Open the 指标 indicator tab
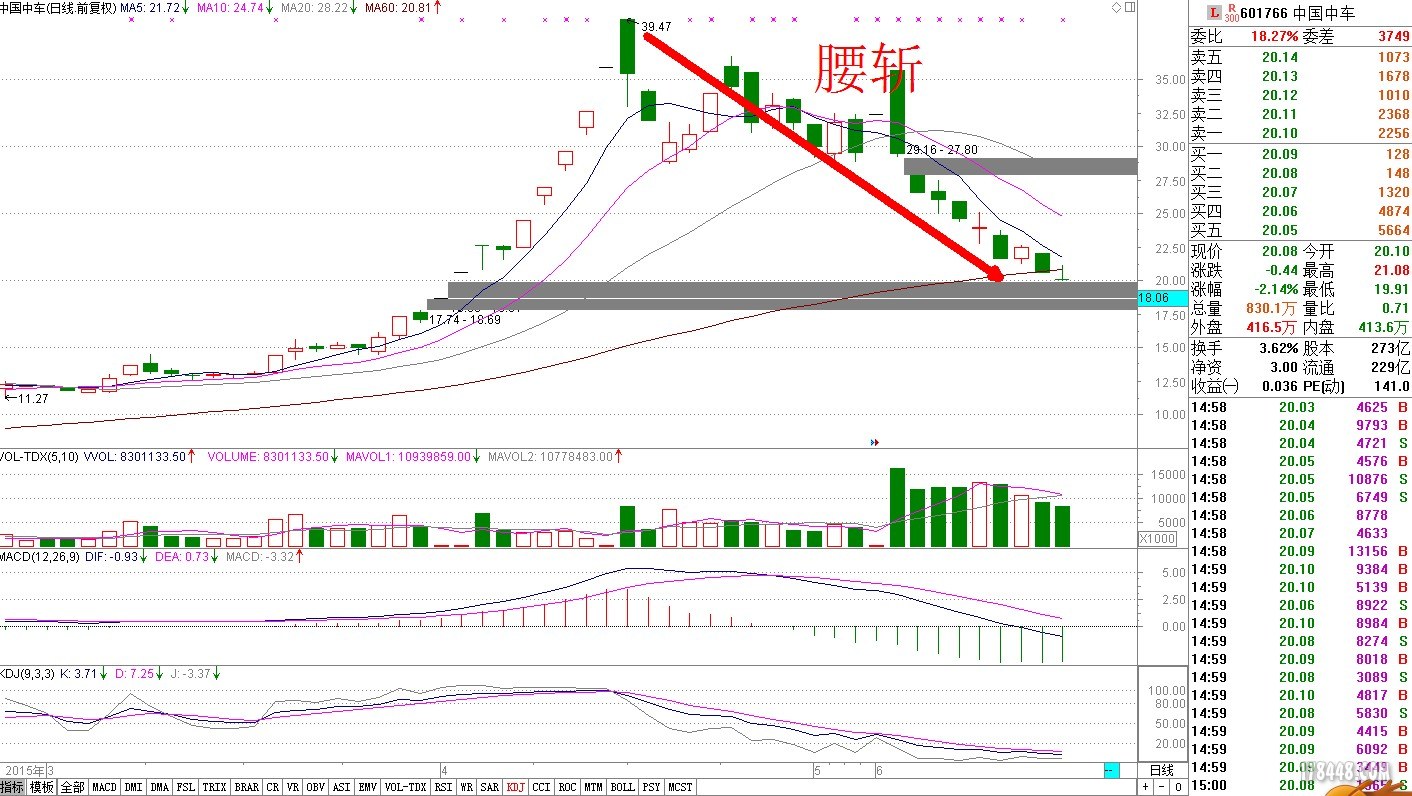1412x796 pixels. click(x=13, y=787)
